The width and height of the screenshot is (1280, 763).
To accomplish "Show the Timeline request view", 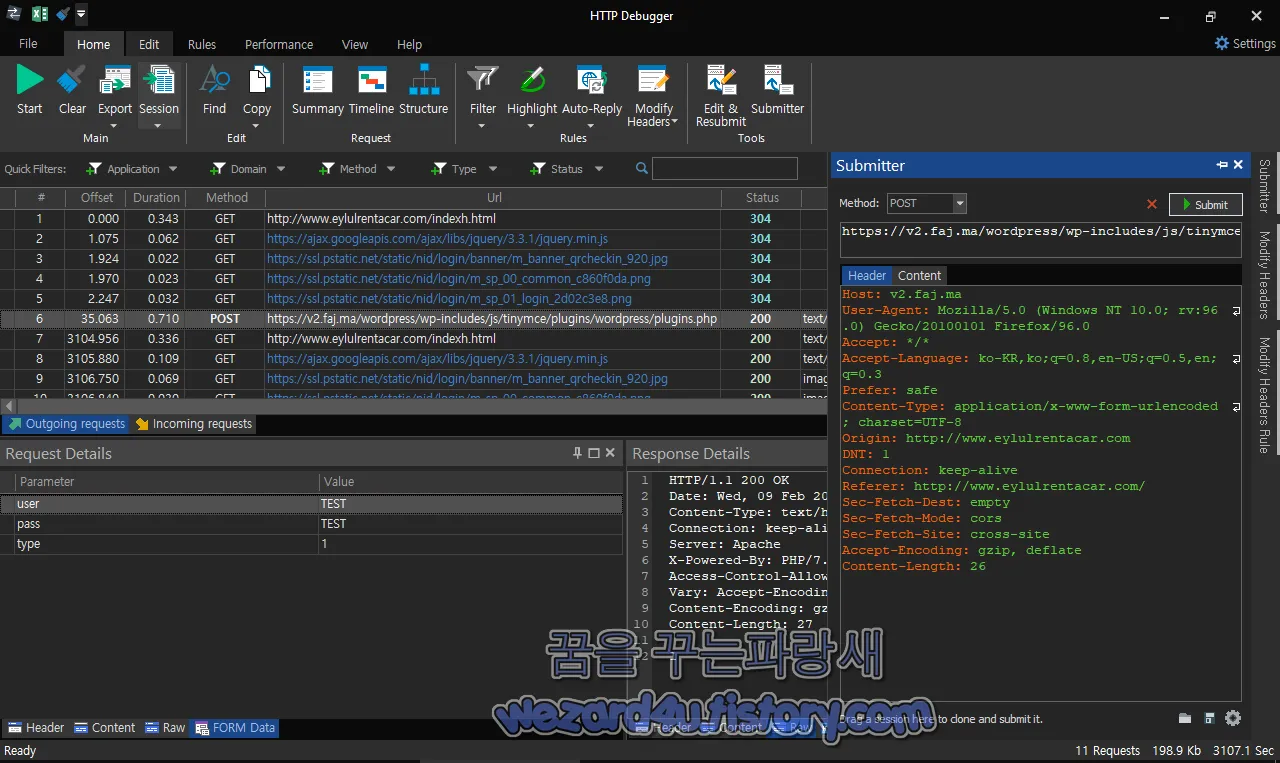I will coord(371,90).
